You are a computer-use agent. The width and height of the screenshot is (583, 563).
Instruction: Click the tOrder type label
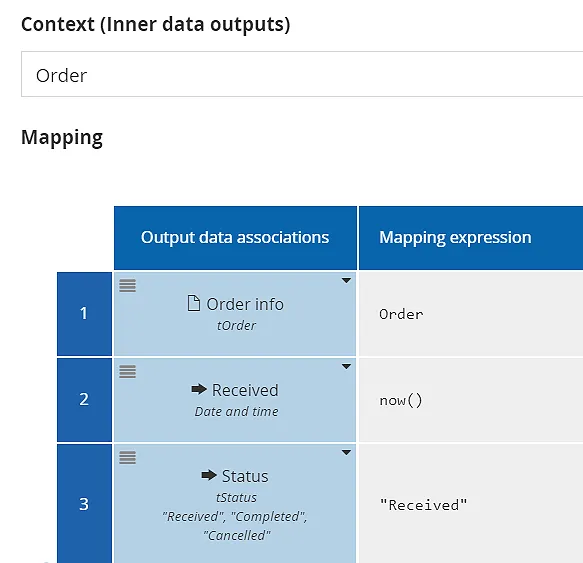click(x=236, y=326)
